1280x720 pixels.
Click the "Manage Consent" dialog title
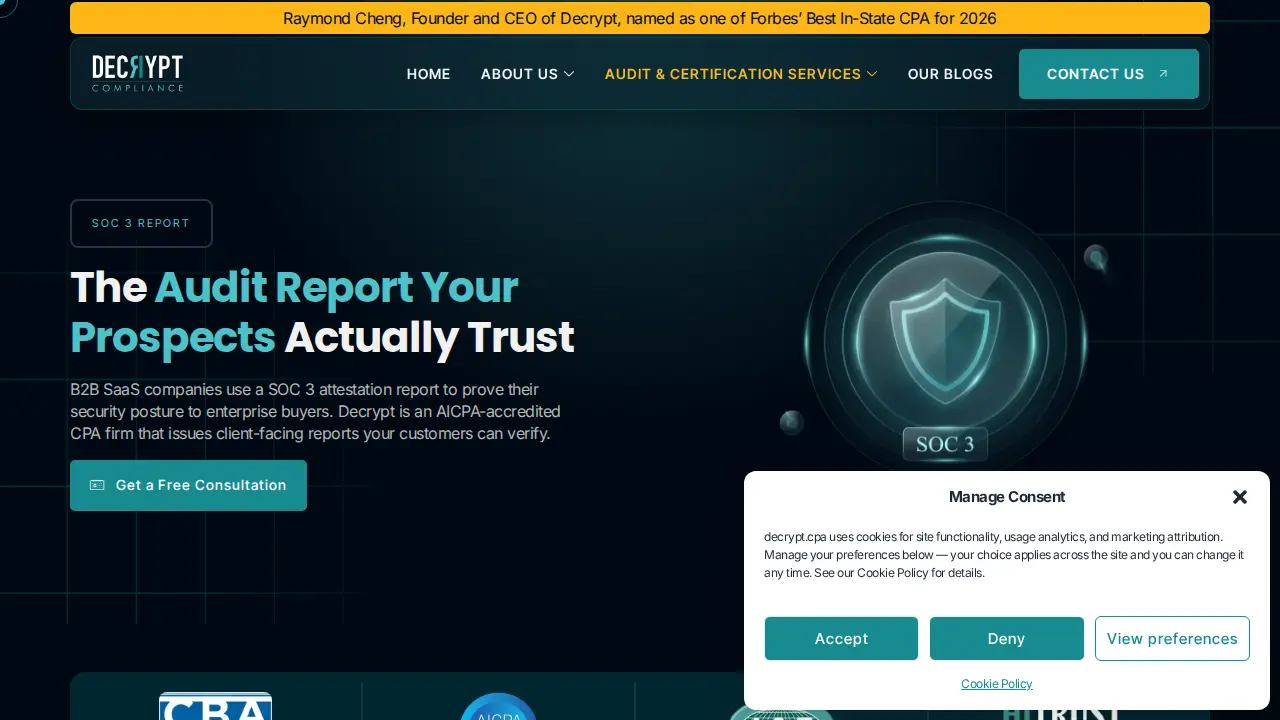(x=1007, y=497)
